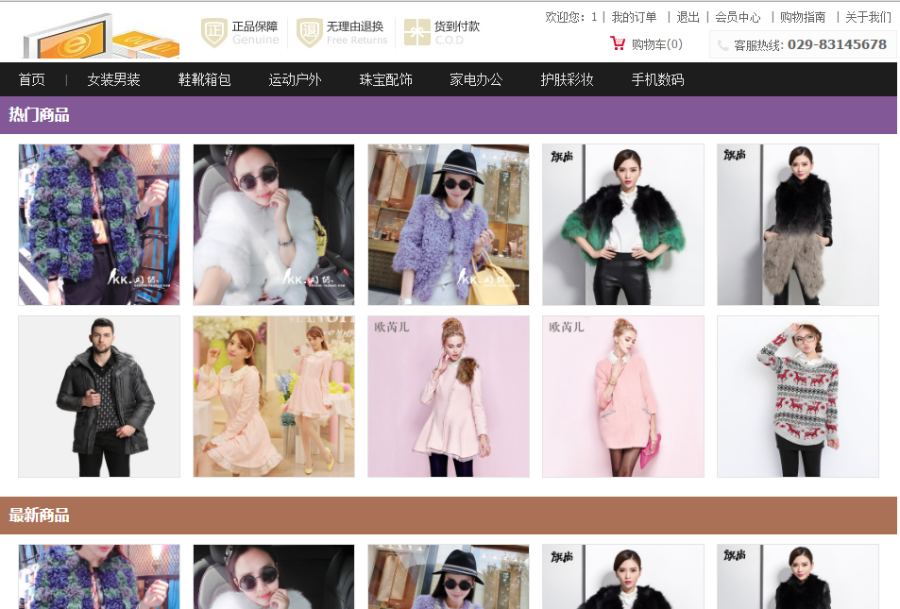
Task: Open 珠宝配饰 category
Action: pyautogui.click(x=386, y=80)
